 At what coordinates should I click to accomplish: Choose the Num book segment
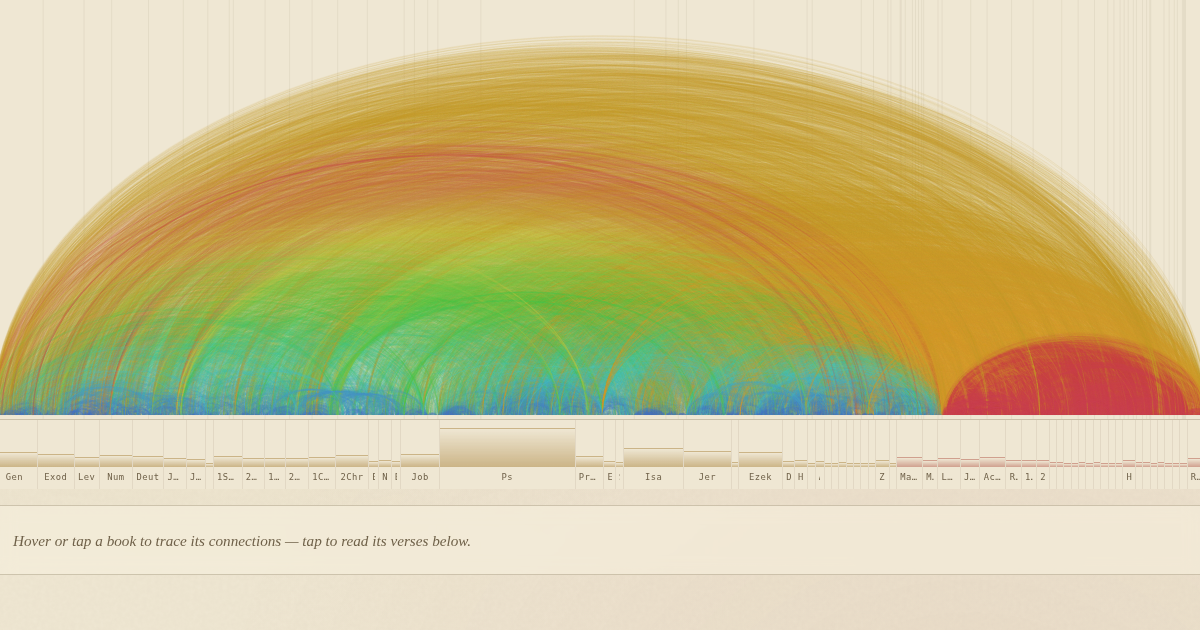pos(116,454)
